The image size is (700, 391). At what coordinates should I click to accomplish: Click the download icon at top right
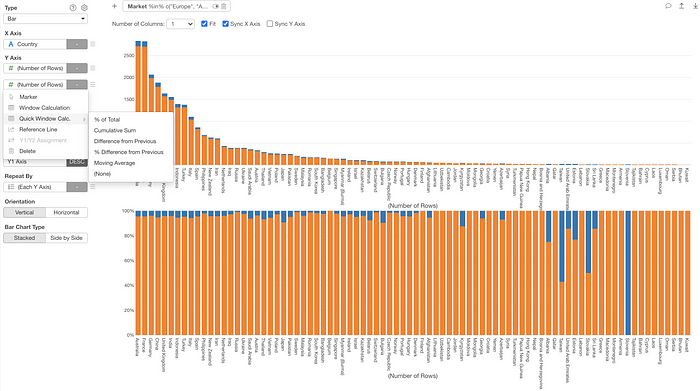695,6
